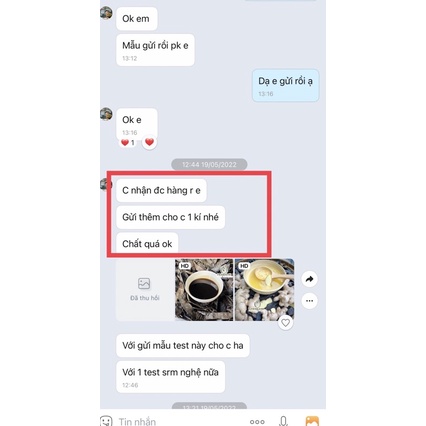Tap the '12:44 19/05/2022' date separator
The height and width of the screenshot is (426, 426).
tap(209, 164)
